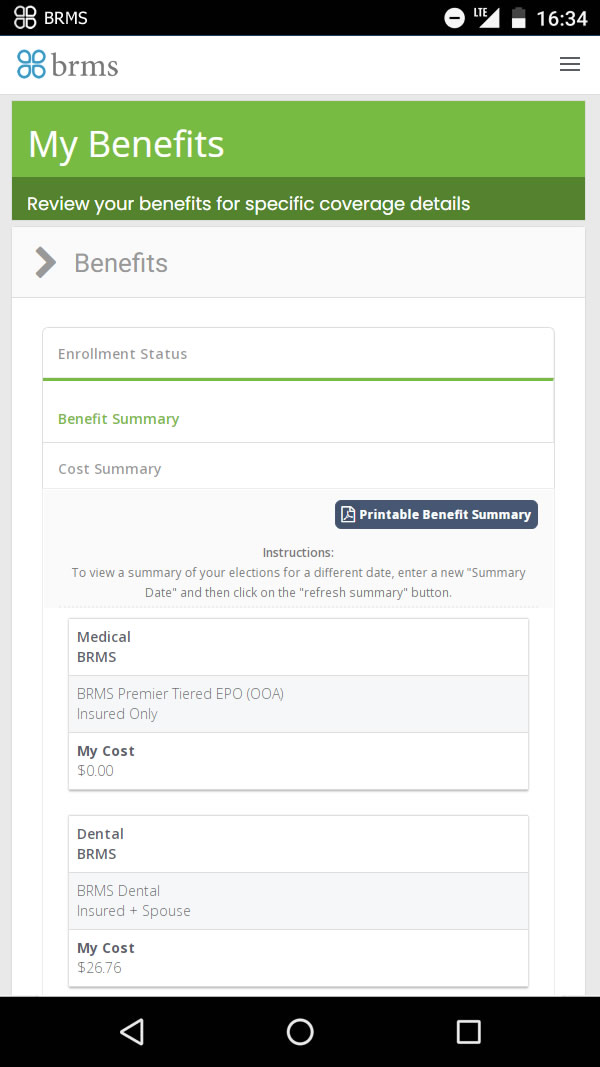Screen dimensions: 600x1067
Task: Click the brms logo in header
Action: point(68,65)
